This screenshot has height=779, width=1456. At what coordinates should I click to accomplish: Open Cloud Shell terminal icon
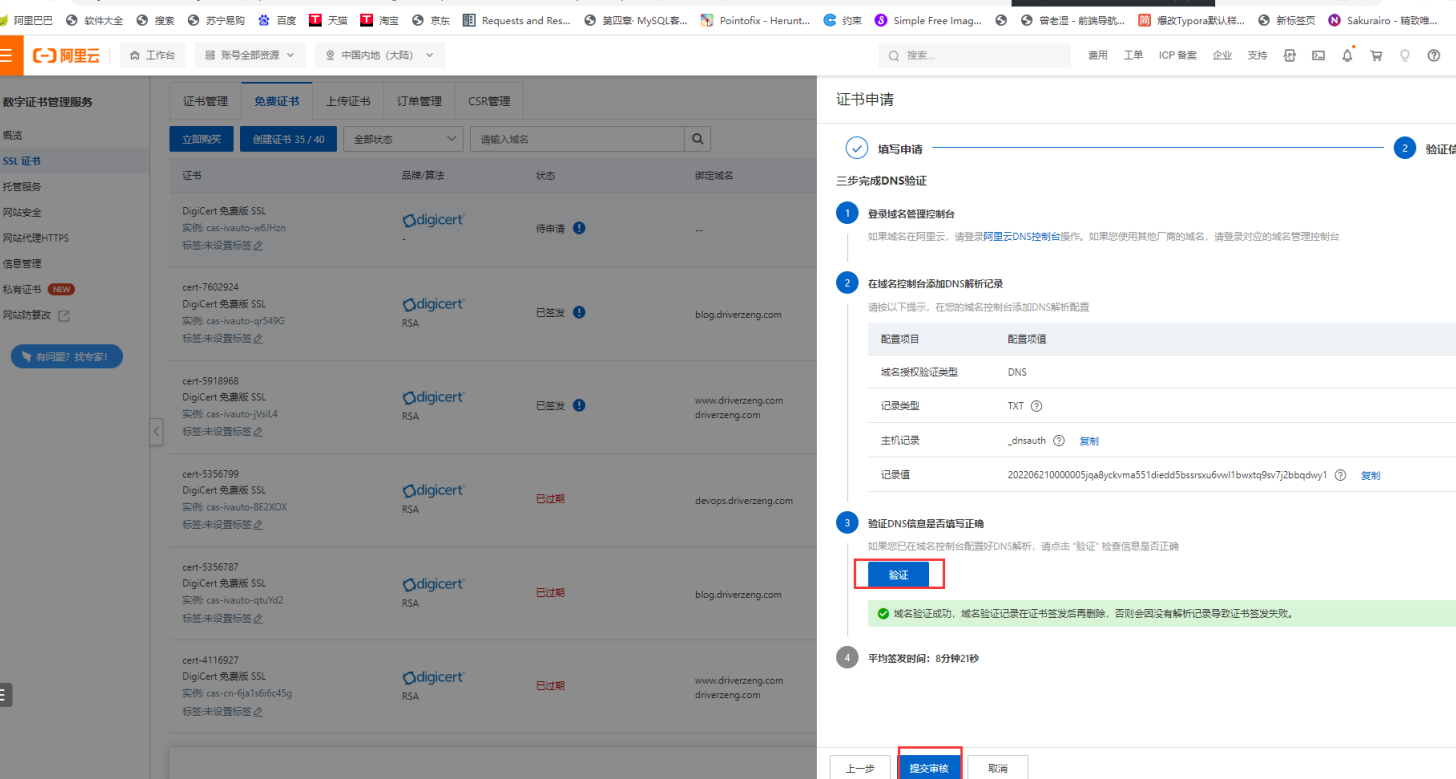[1319, 56]
